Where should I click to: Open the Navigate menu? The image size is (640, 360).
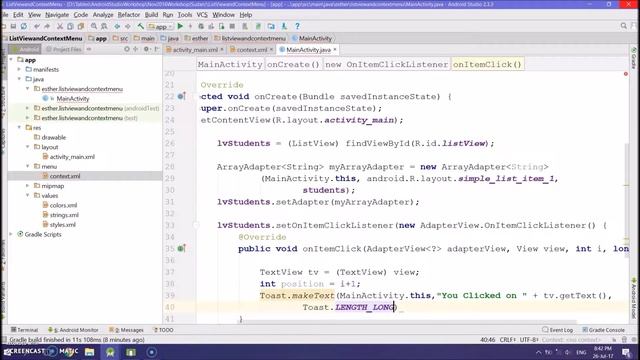click(57, 15)
